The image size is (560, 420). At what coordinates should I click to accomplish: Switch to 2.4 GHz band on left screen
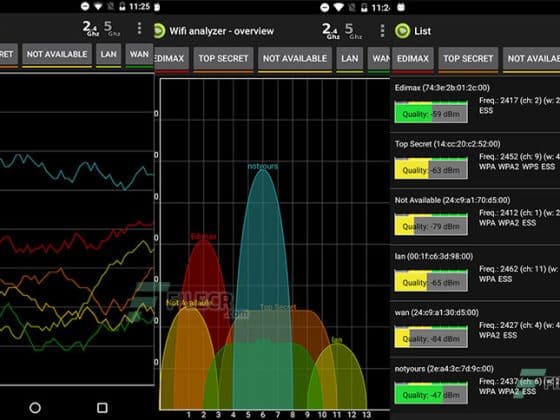91,28
